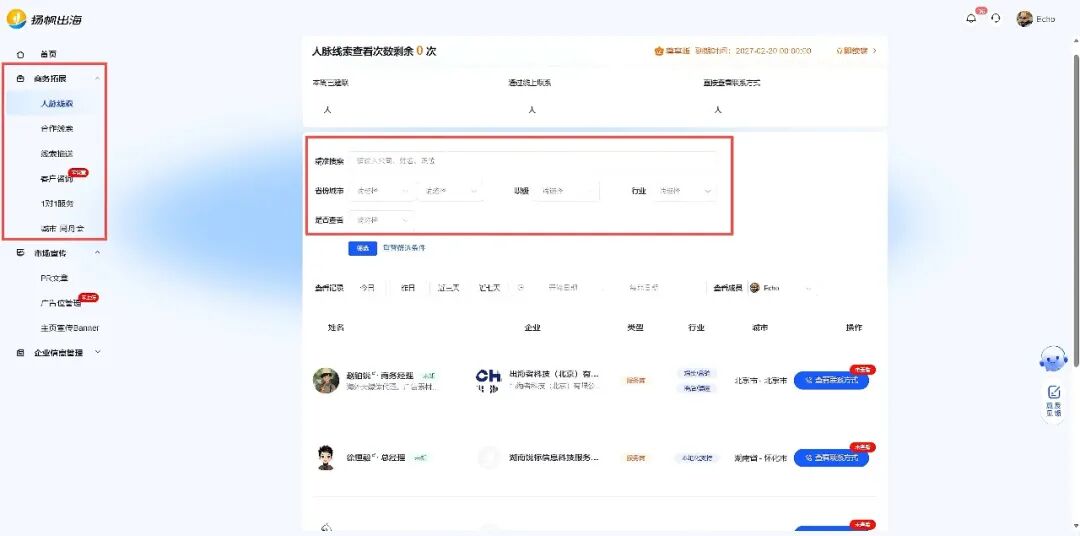Image resolution: width=1080 pixels, height=536 pixels.
Task: Click view contact button in 北京市 row
Action: (x=831, y=380)
